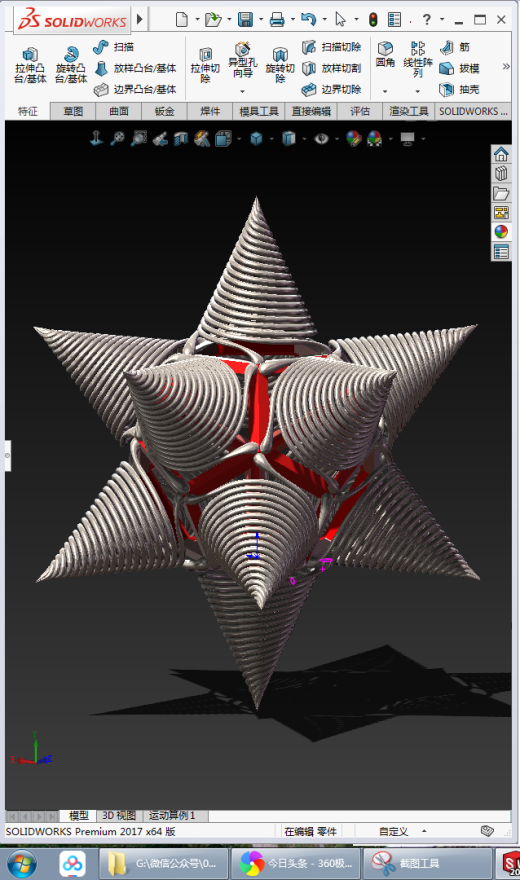Open the Display Style icon
Screen dimensions: 520x880
(x=289, y=138)
